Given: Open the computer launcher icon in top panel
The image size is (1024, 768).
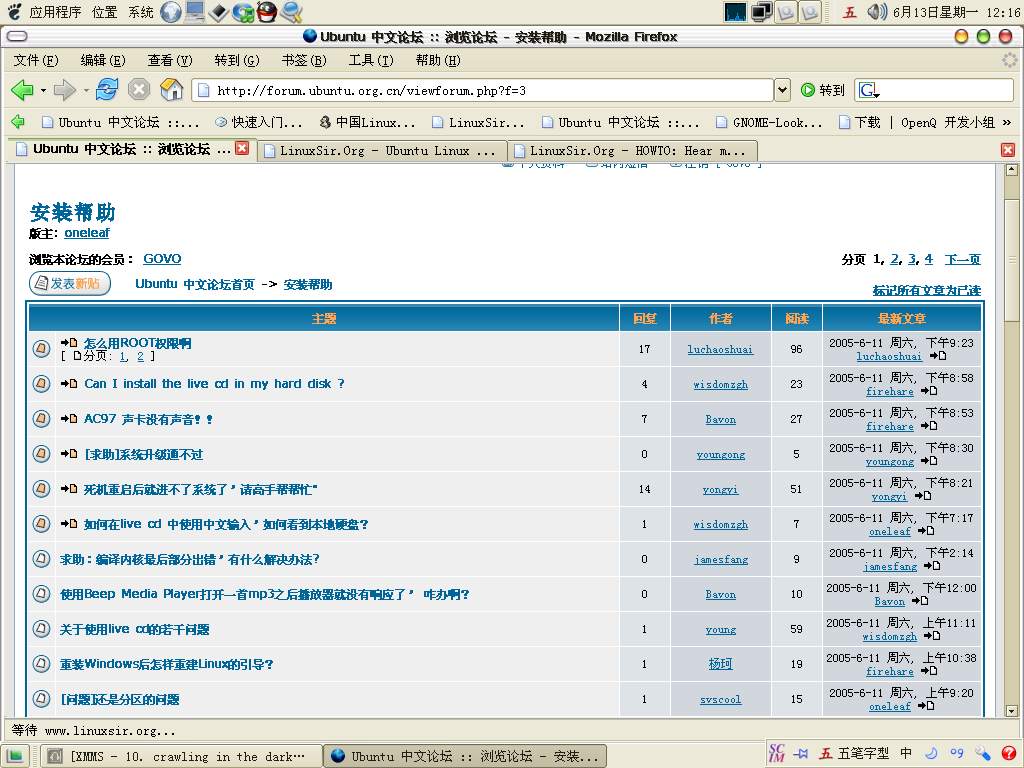Looking at the screenshot, I should pos(195,12).
